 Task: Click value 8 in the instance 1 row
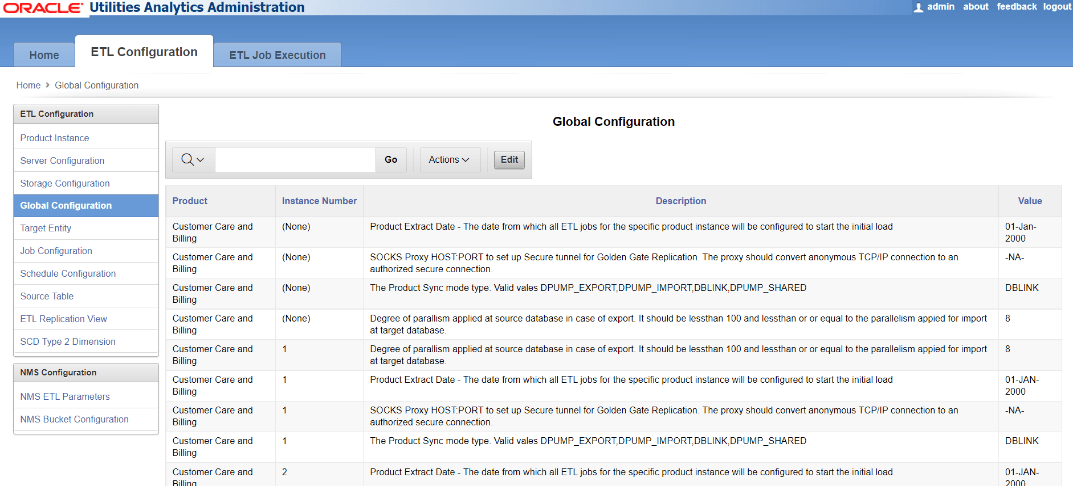coord(1008,349)
